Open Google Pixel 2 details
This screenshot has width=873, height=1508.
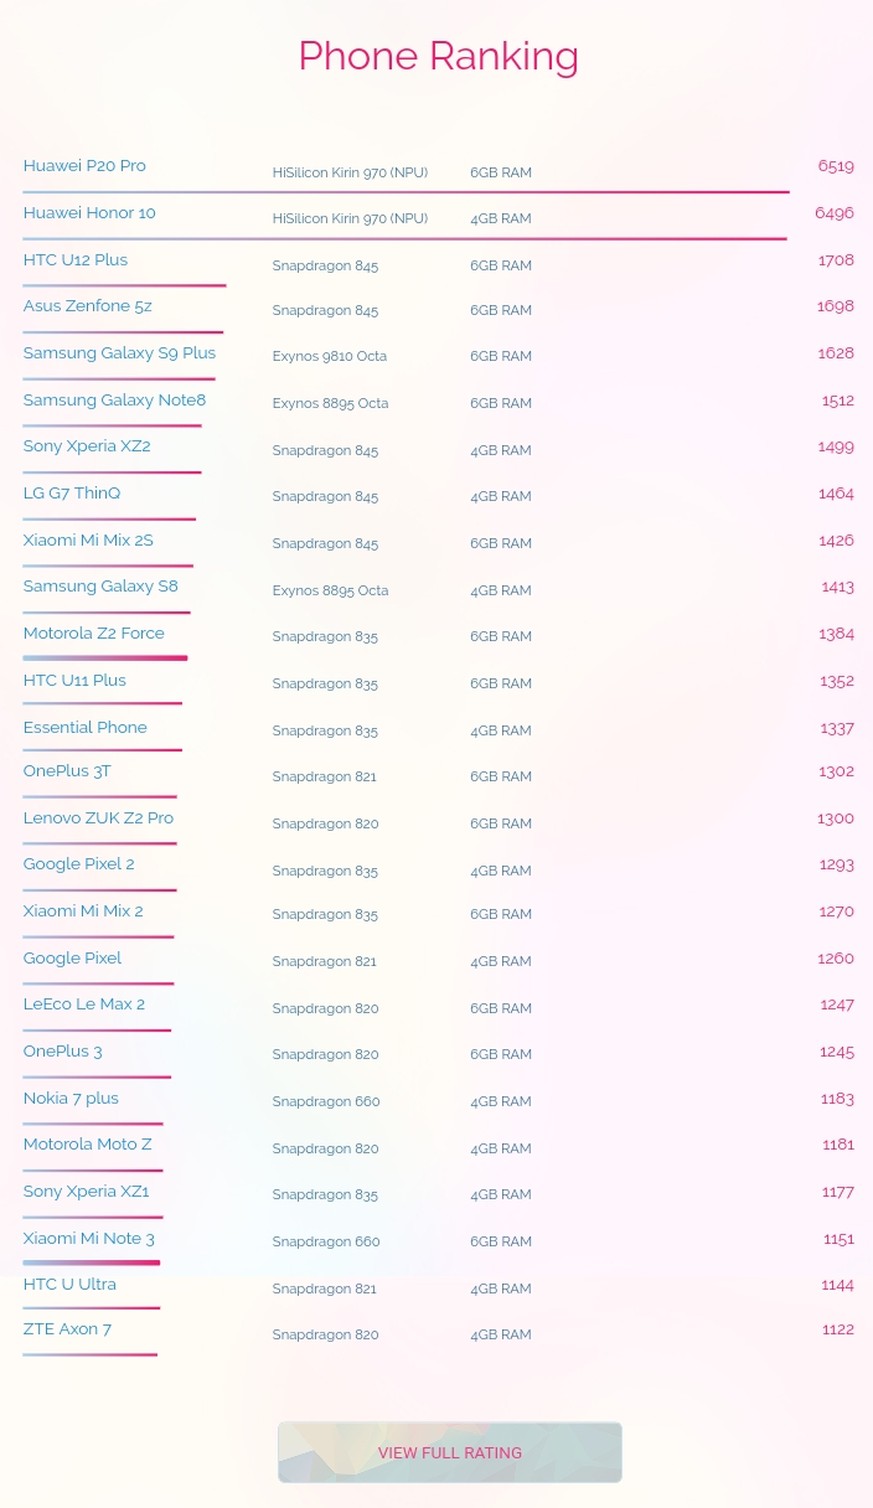tap(79, 864)
